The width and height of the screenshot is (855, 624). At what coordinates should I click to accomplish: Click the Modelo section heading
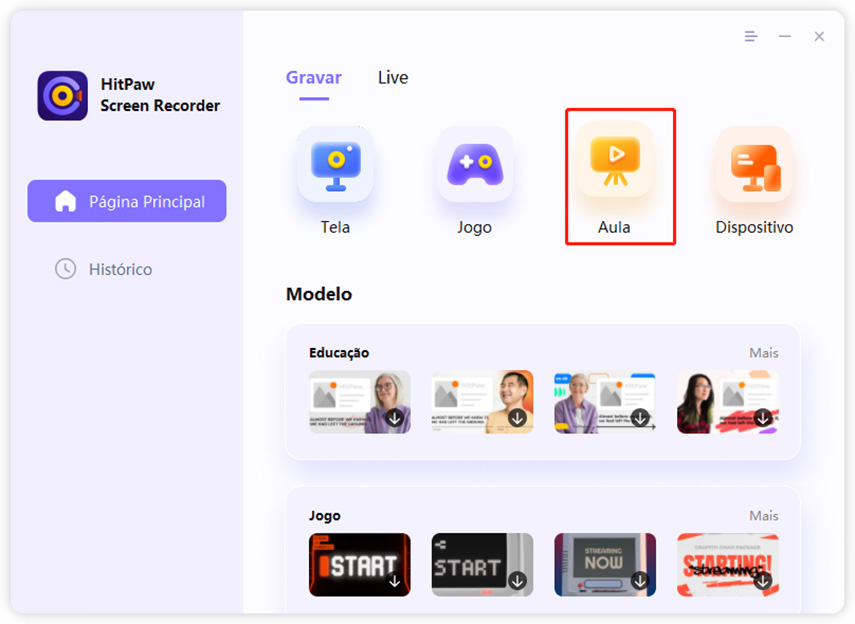click(319, 294)
